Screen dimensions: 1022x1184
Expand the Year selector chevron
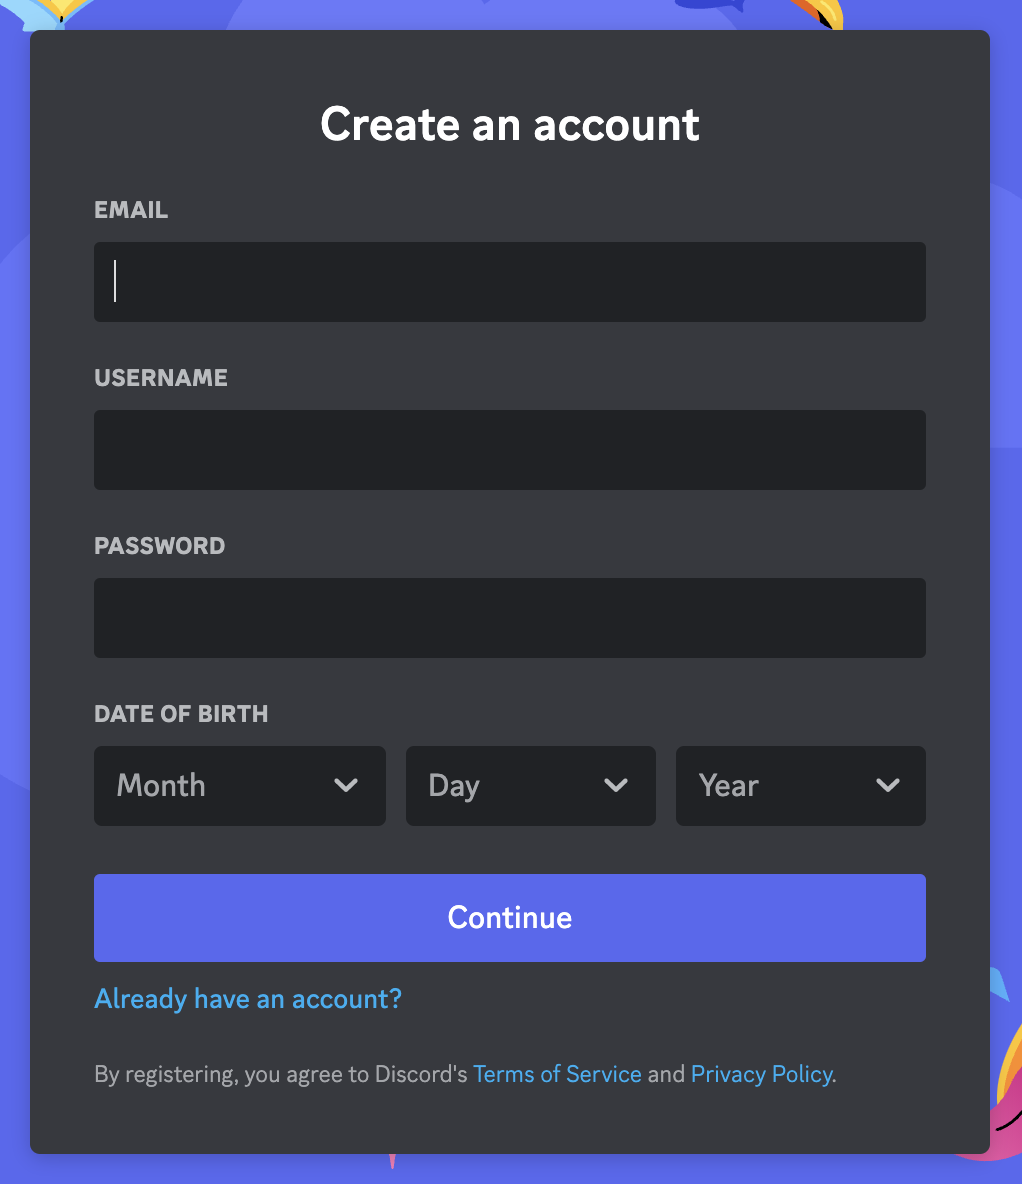click(x=887, y=786)
